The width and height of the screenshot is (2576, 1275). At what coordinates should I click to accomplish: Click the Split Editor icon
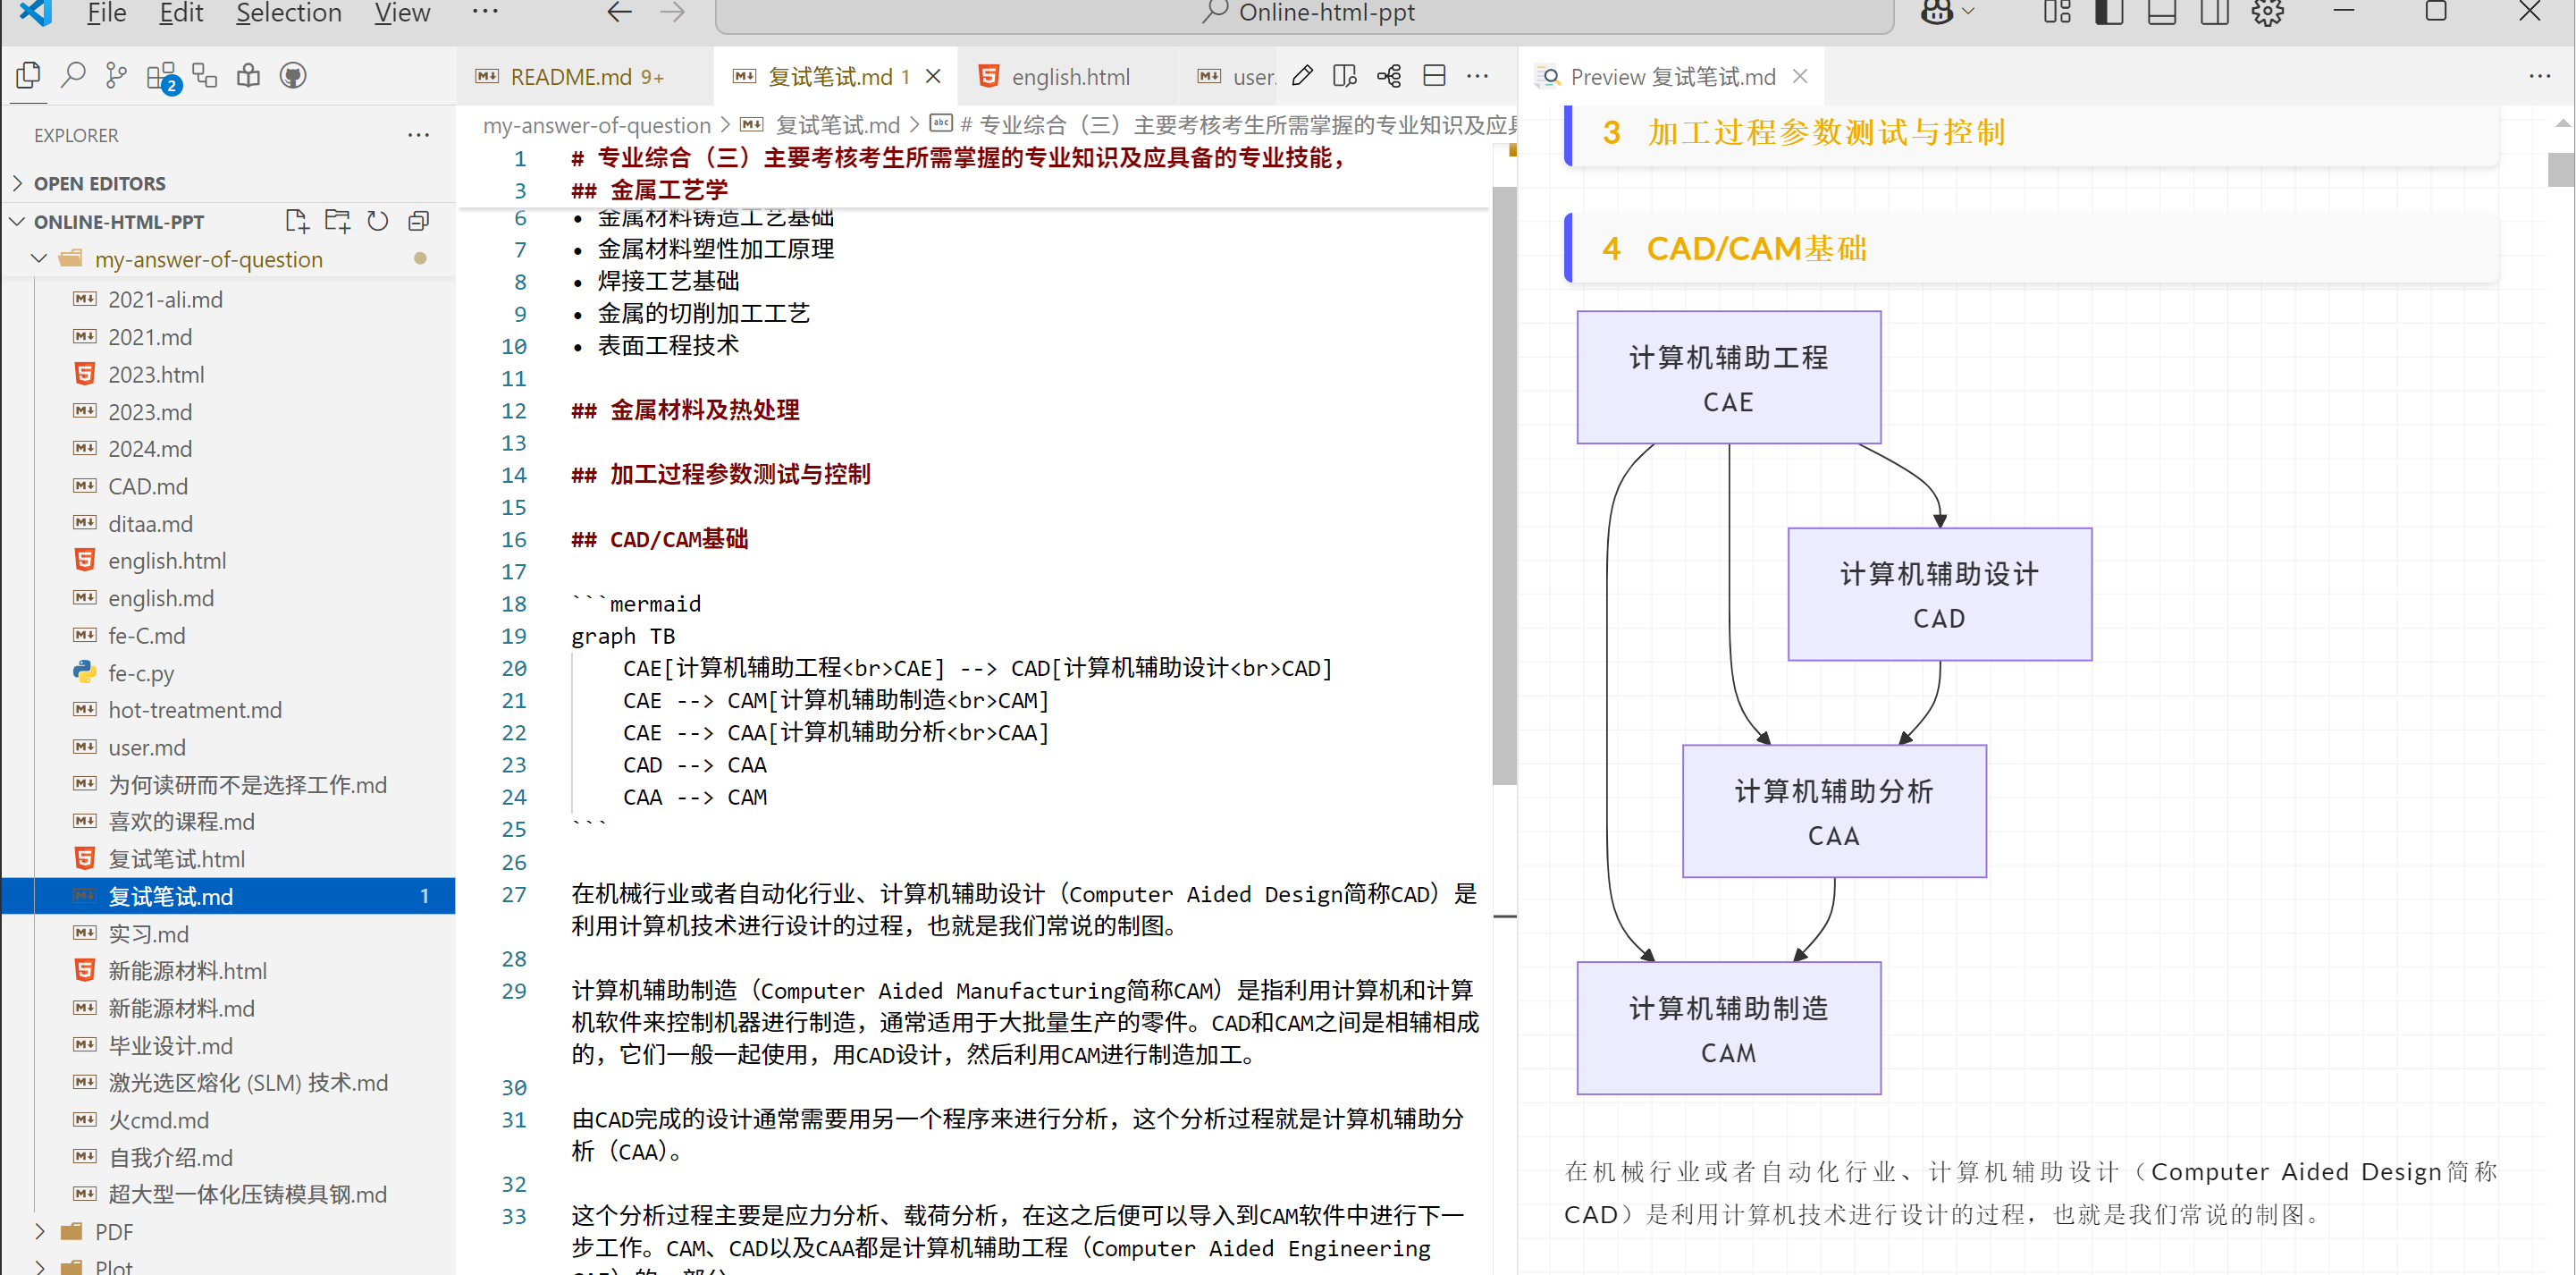[x=1434, y=75]
